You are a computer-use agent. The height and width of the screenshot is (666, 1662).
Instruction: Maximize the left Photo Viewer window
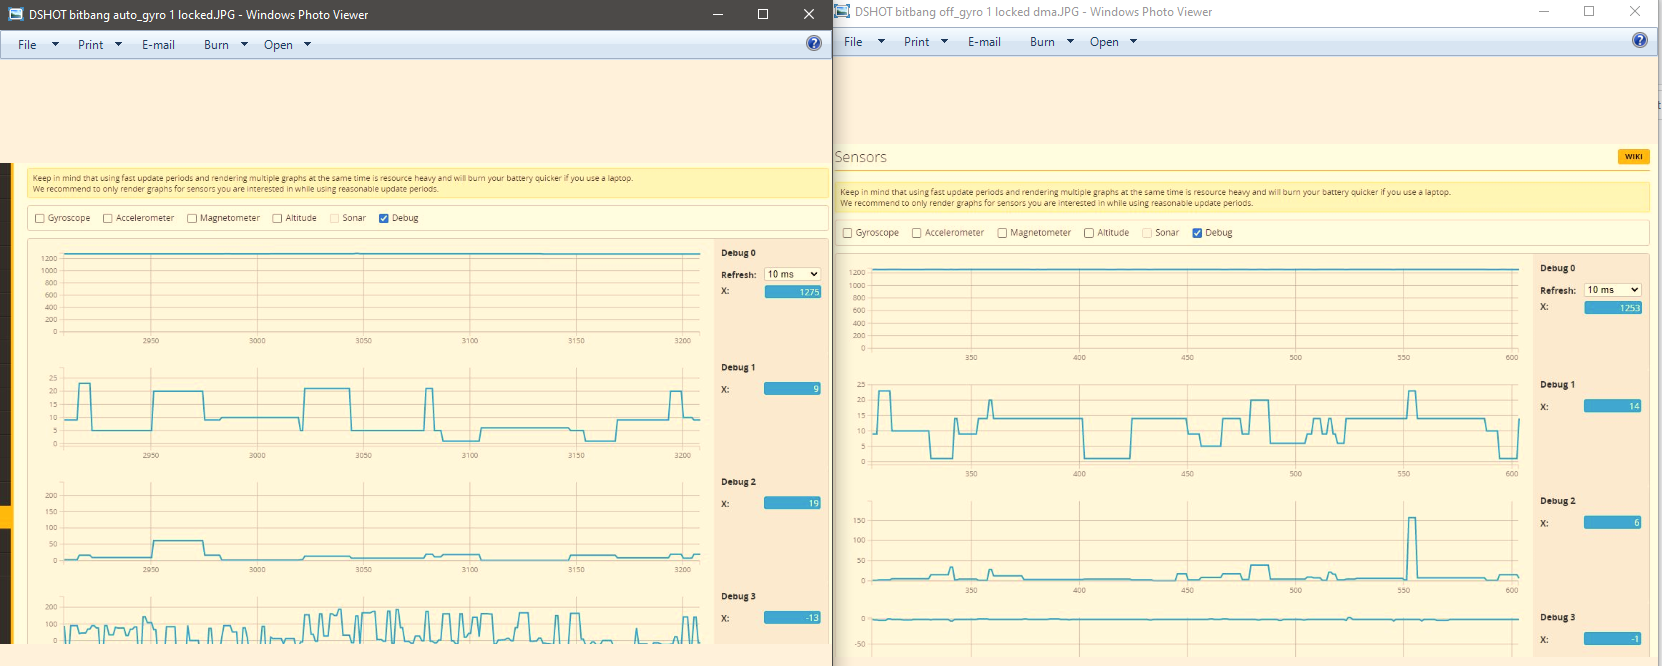pyautogui.click(x=763, y=14)
